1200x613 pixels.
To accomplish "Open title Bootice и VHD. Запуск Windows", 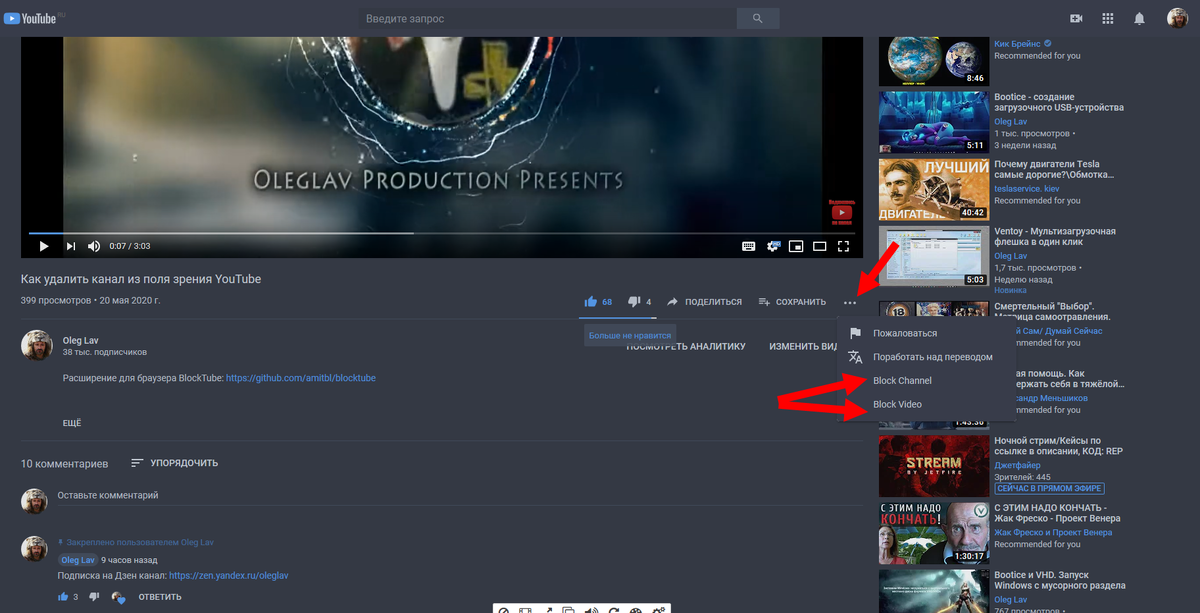I will click(x=1060, y=579).
